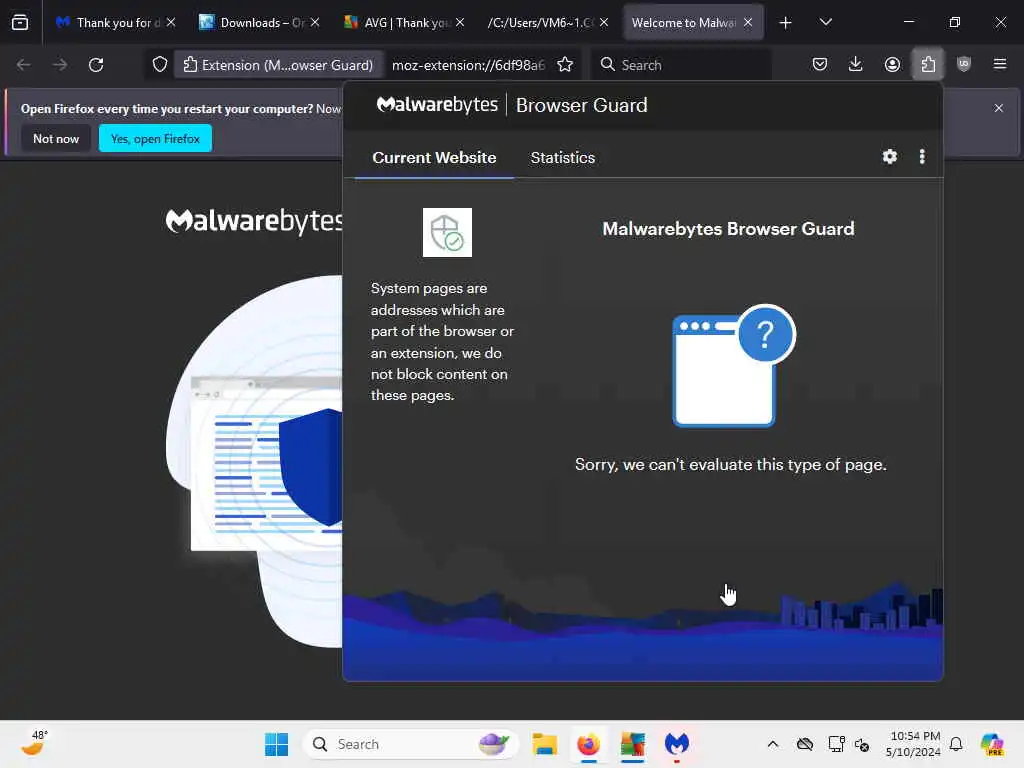
Task: Go forward to next page
Action: [x=59, y=65]
